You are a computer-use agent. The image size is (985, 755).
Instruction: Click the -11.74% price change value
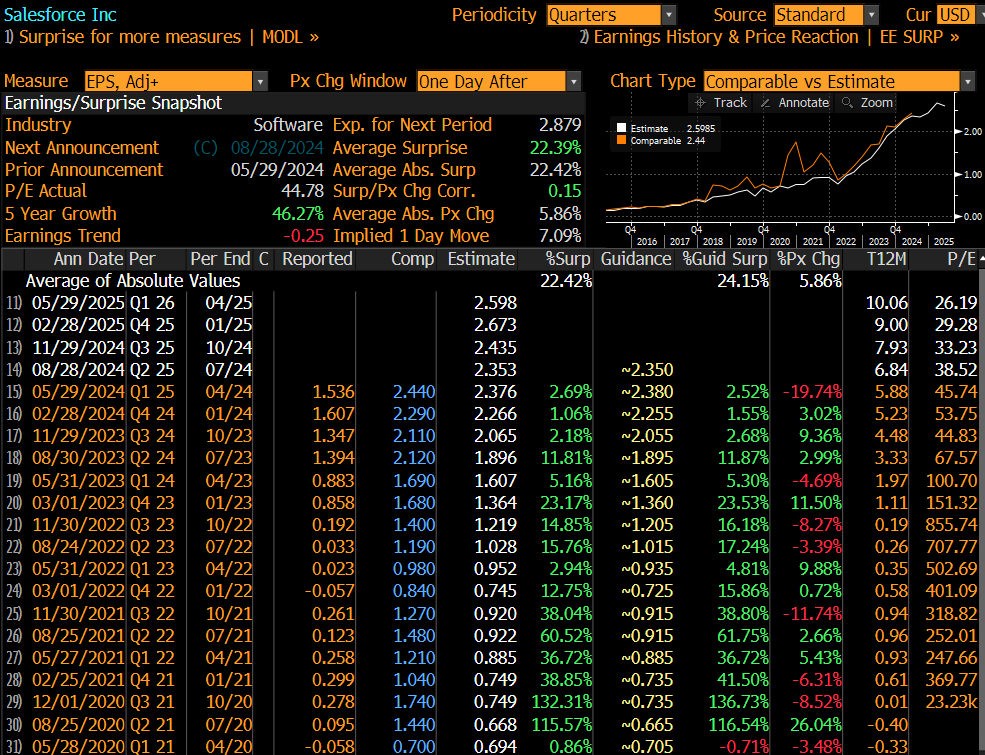[811, 614]
